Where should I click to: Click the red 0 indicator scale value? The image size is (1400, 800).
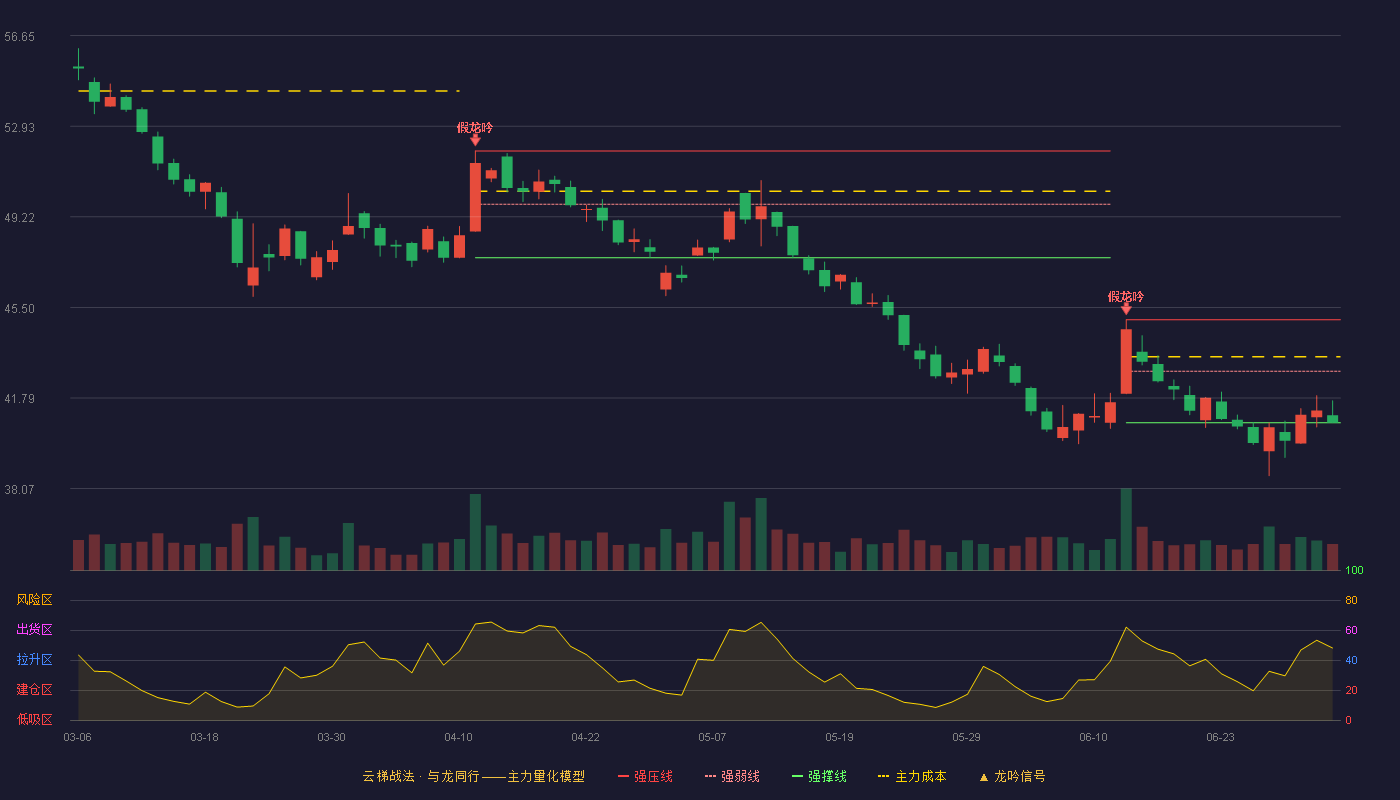[x=1348, y=720]
